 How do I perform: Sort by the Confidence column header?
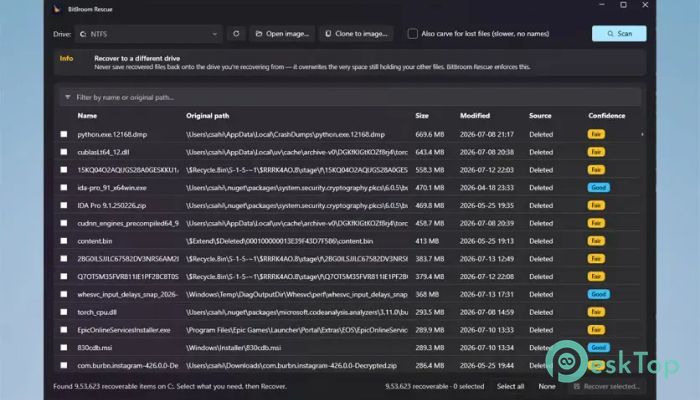click(607, 116)
